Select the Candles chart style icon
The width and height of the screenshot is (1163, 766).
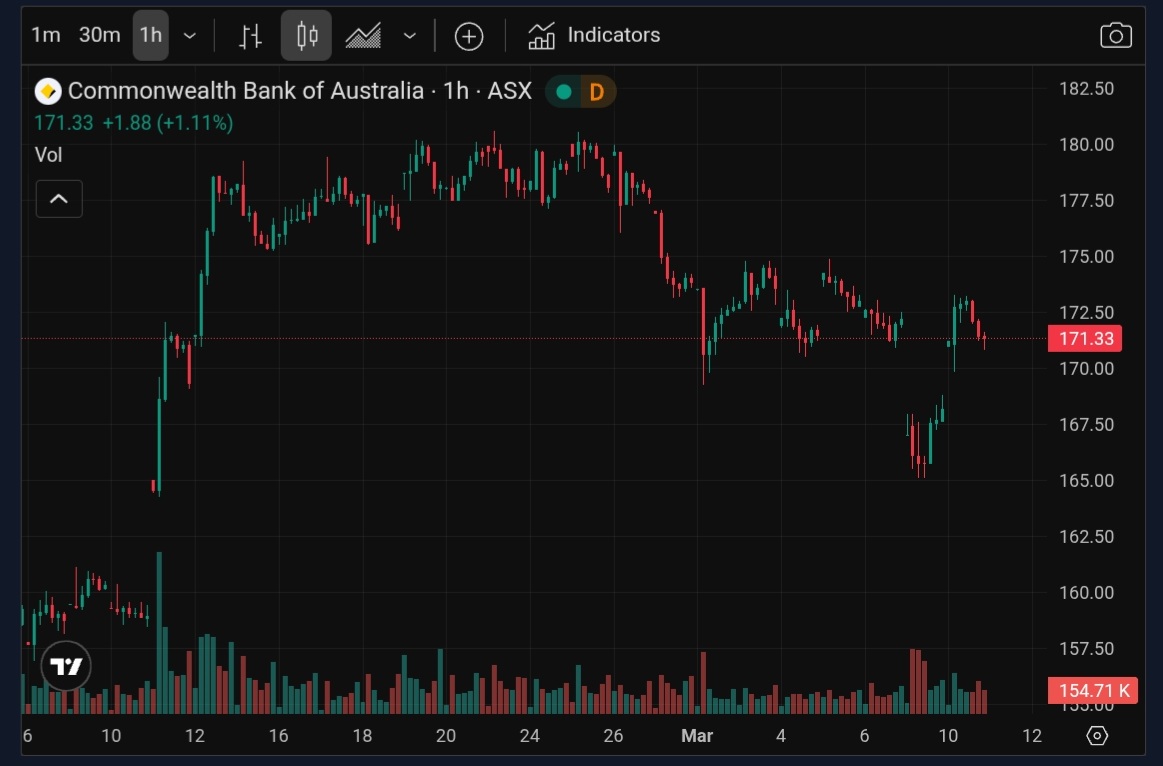tap(306, 36)
